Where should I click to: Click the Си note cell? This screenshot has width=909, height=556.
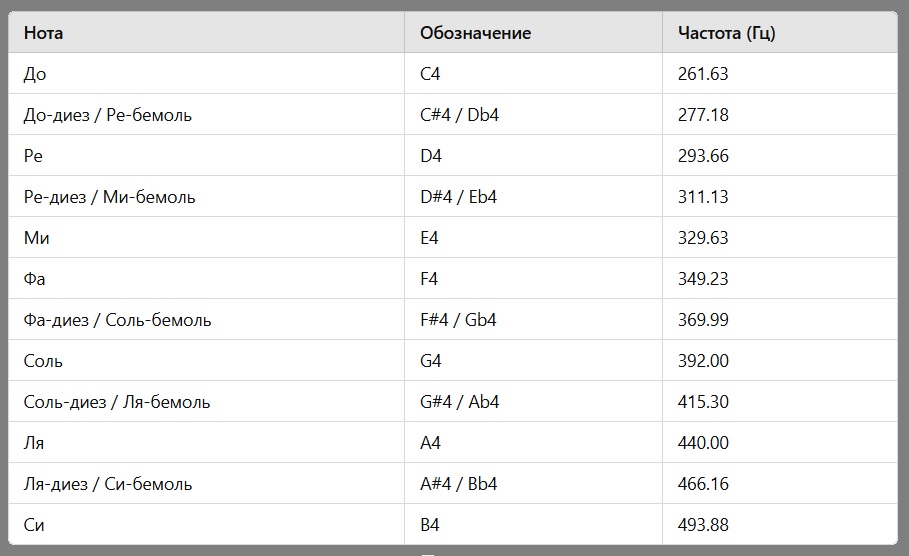(x=206, y=524)
